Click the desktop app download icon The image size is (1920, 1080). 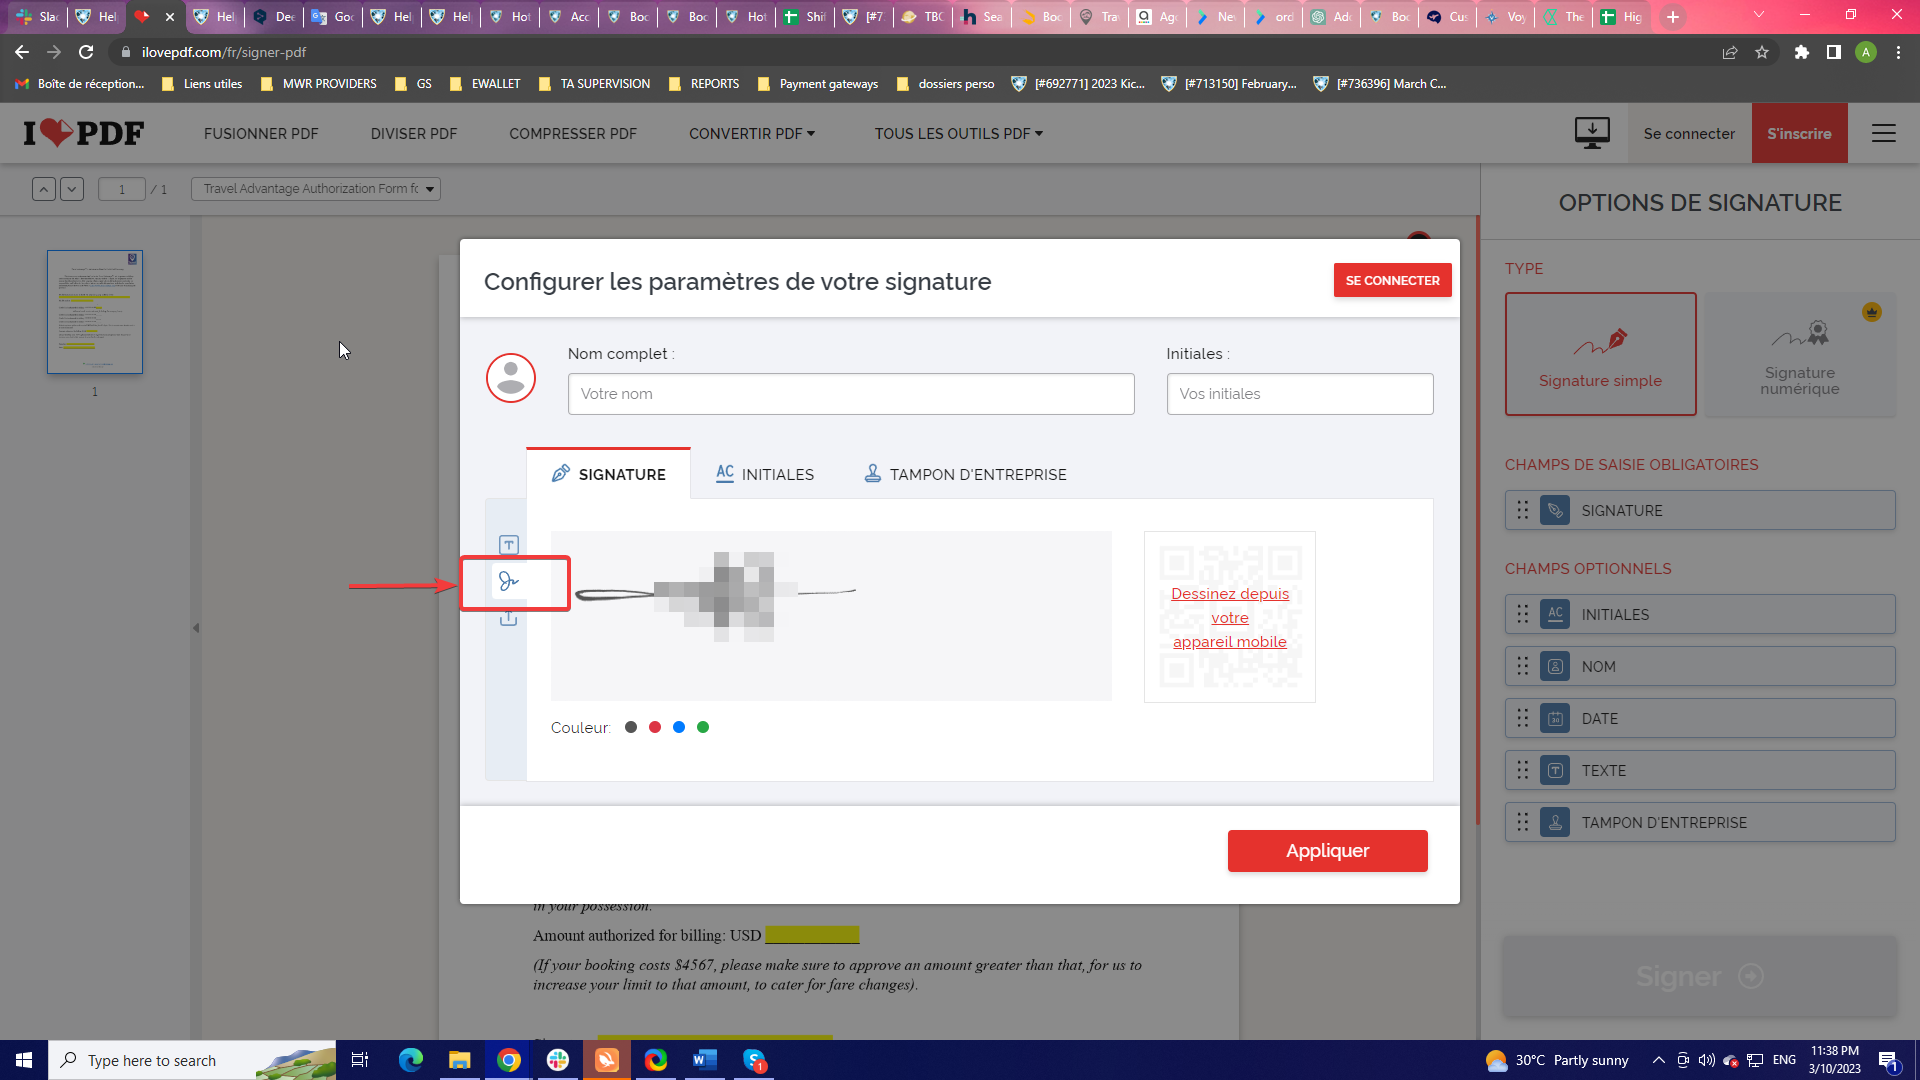pos(1591,133)
